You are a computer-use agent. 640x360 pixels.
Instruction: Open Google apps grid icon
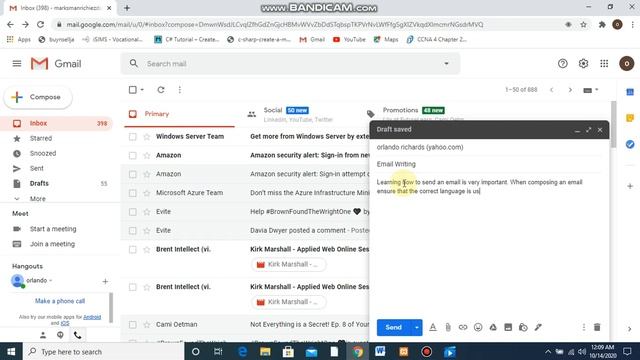coord(604,64)
